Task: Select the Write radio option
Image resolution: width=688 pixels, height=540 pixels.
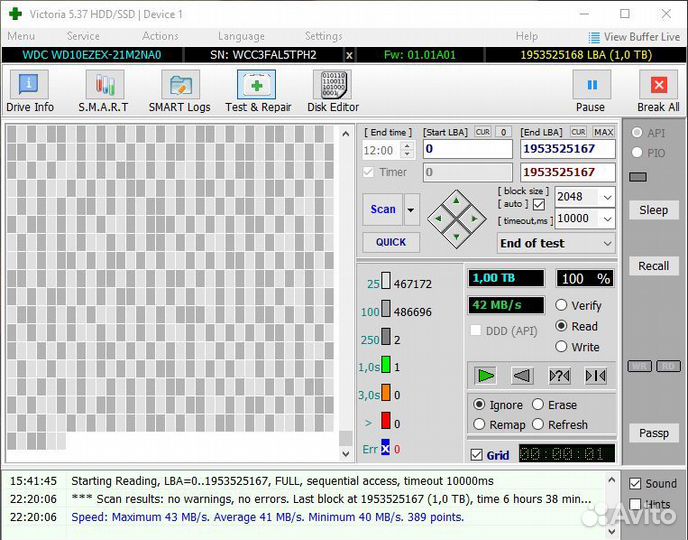Action: click(x=562, y=347)
